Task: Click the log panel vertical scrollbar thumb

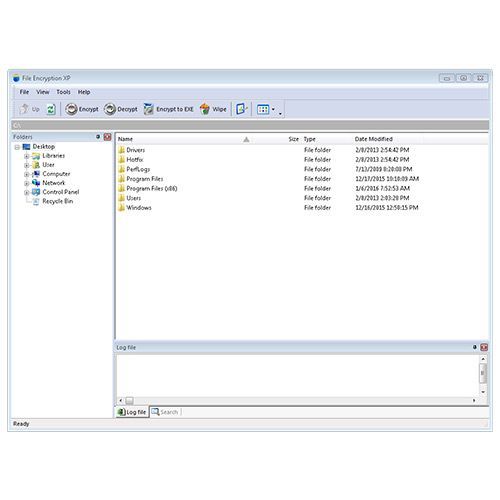Action: 483,373
